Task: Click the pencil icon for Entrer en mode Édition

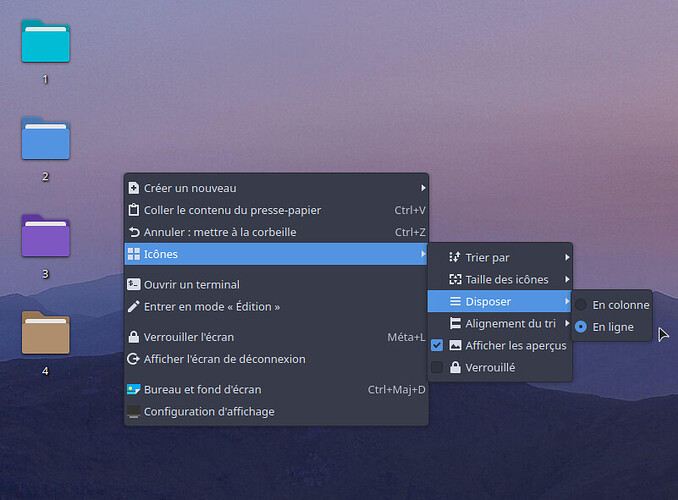Action: [x=134, y=307]
